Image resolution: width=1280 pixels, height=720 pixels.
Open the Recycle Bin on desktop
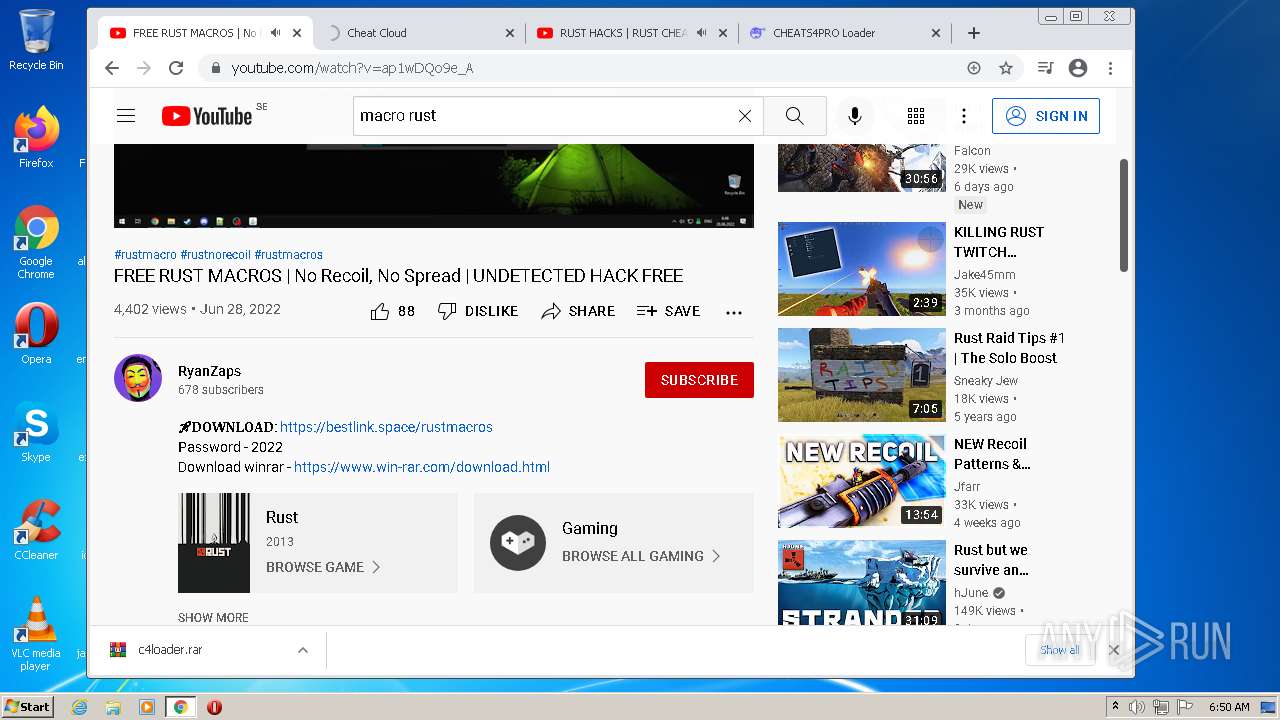[x=36, y=40]
